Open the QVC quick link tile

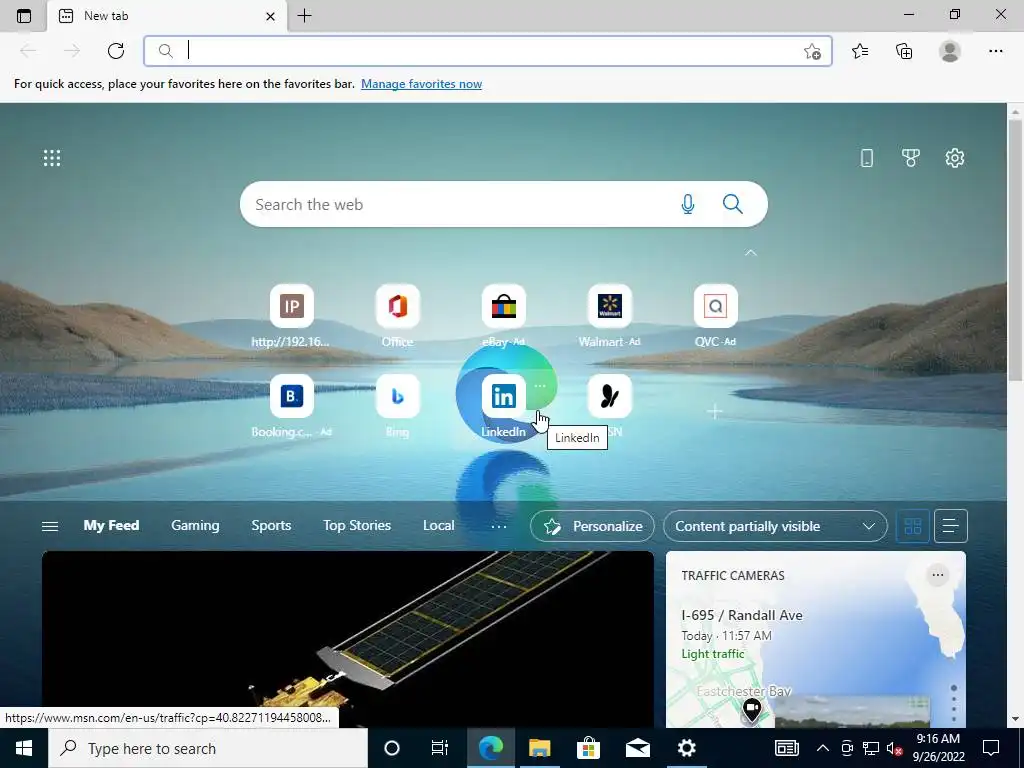tap(715, 315)
